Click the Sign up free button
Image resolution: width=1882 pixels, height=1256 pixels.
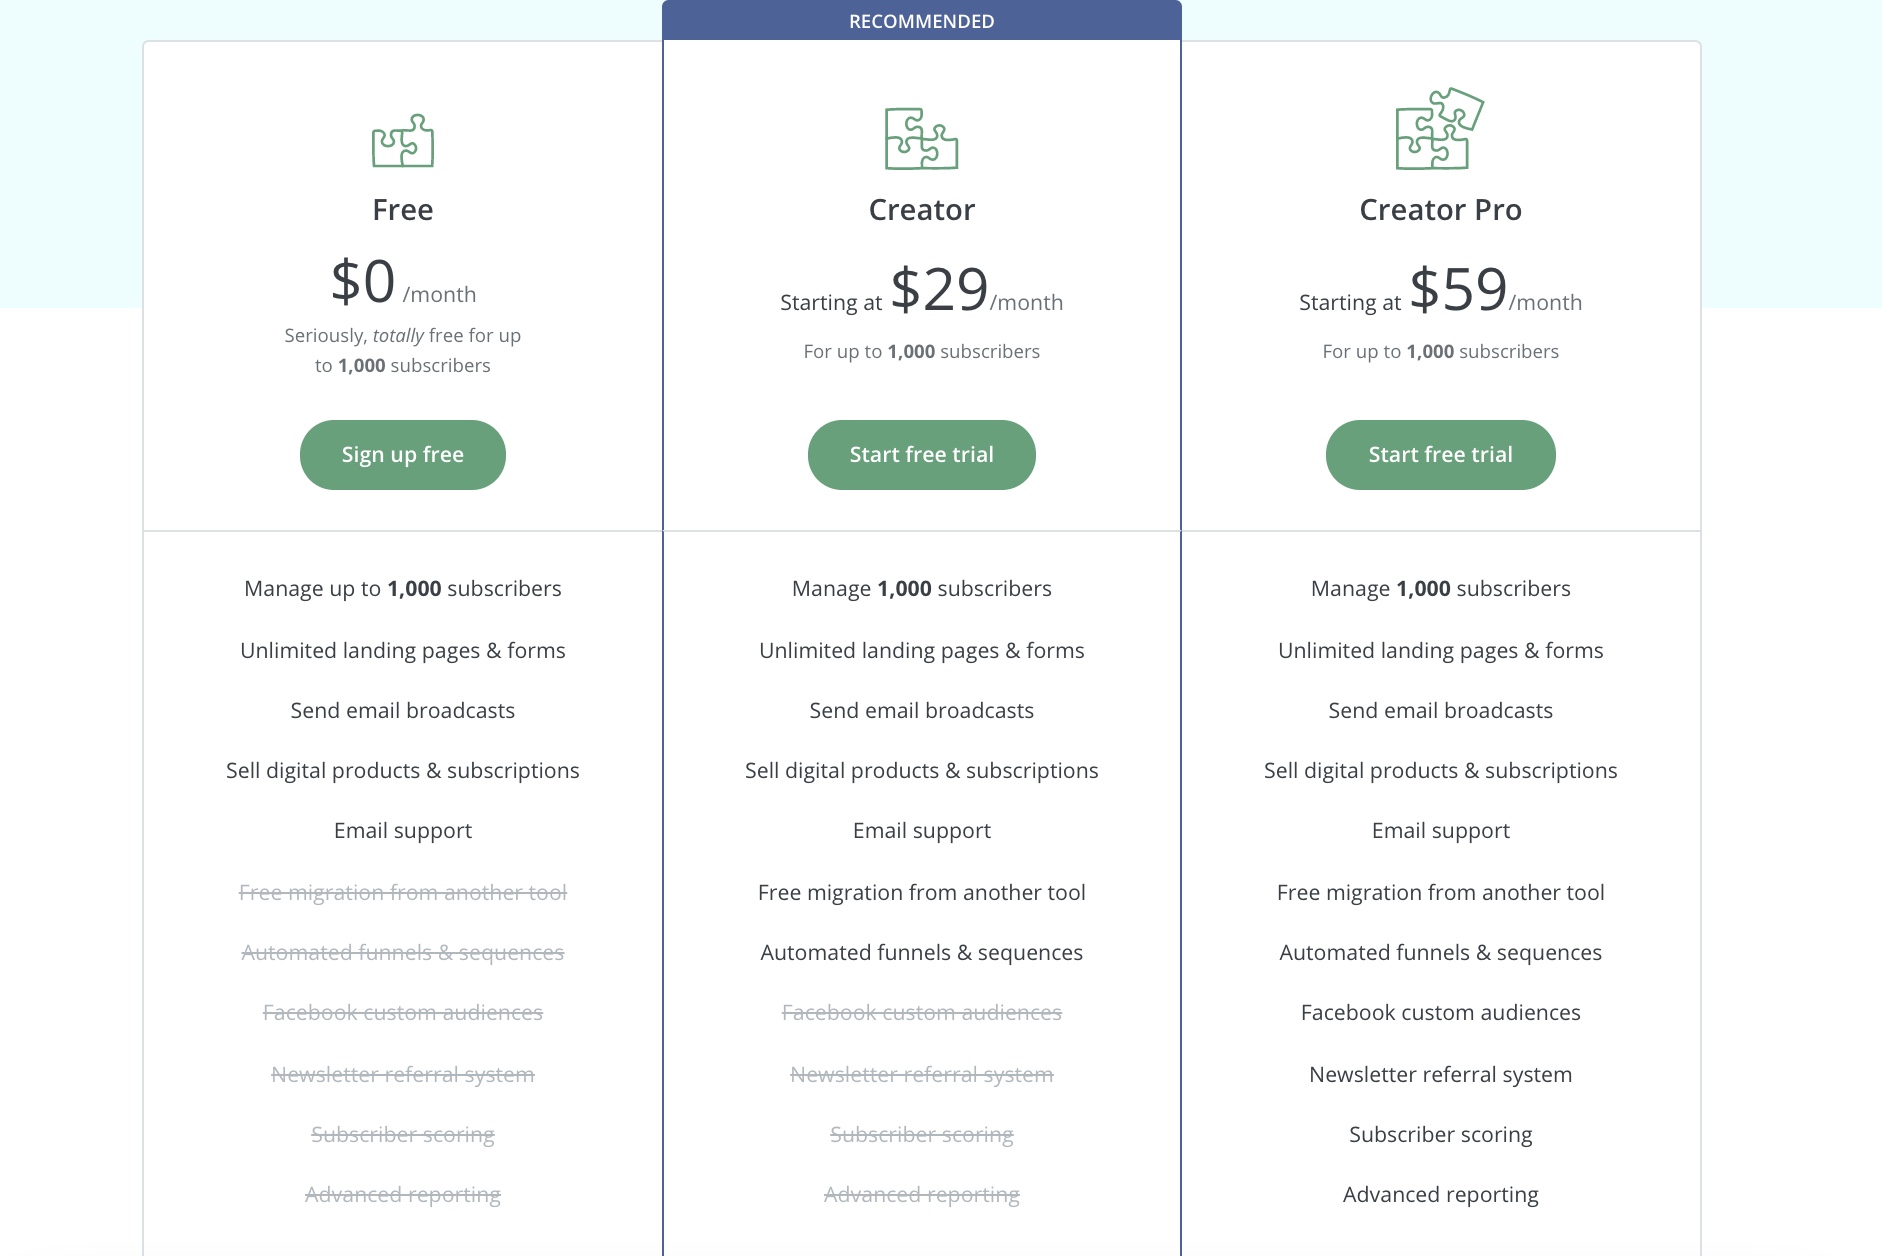pyautogui.click(x=403, y=455)
